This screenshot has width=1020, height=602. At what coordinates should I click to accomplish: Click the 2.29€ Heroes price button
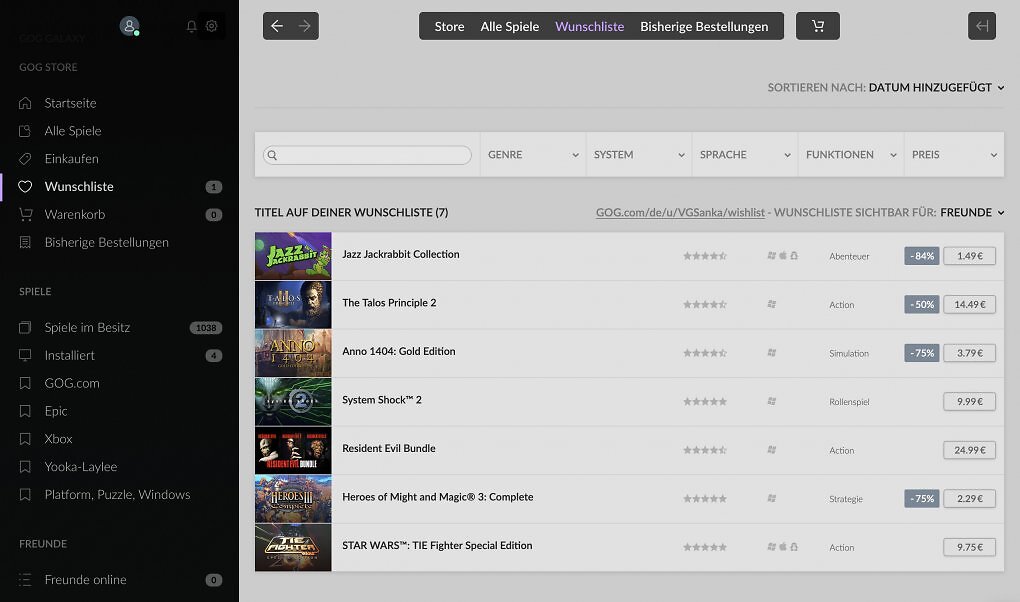(x=969, y=499)
